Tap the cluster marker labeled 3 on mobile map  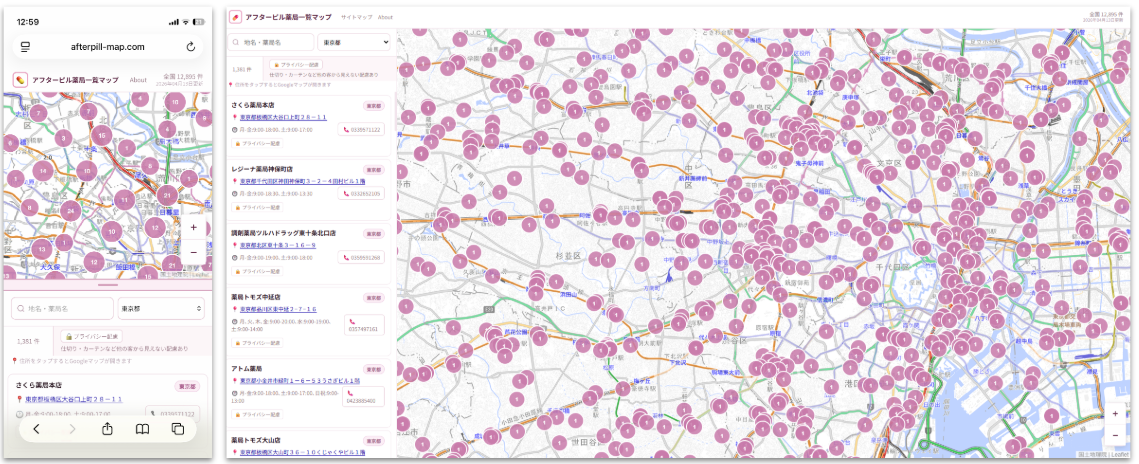pos(64,138)
